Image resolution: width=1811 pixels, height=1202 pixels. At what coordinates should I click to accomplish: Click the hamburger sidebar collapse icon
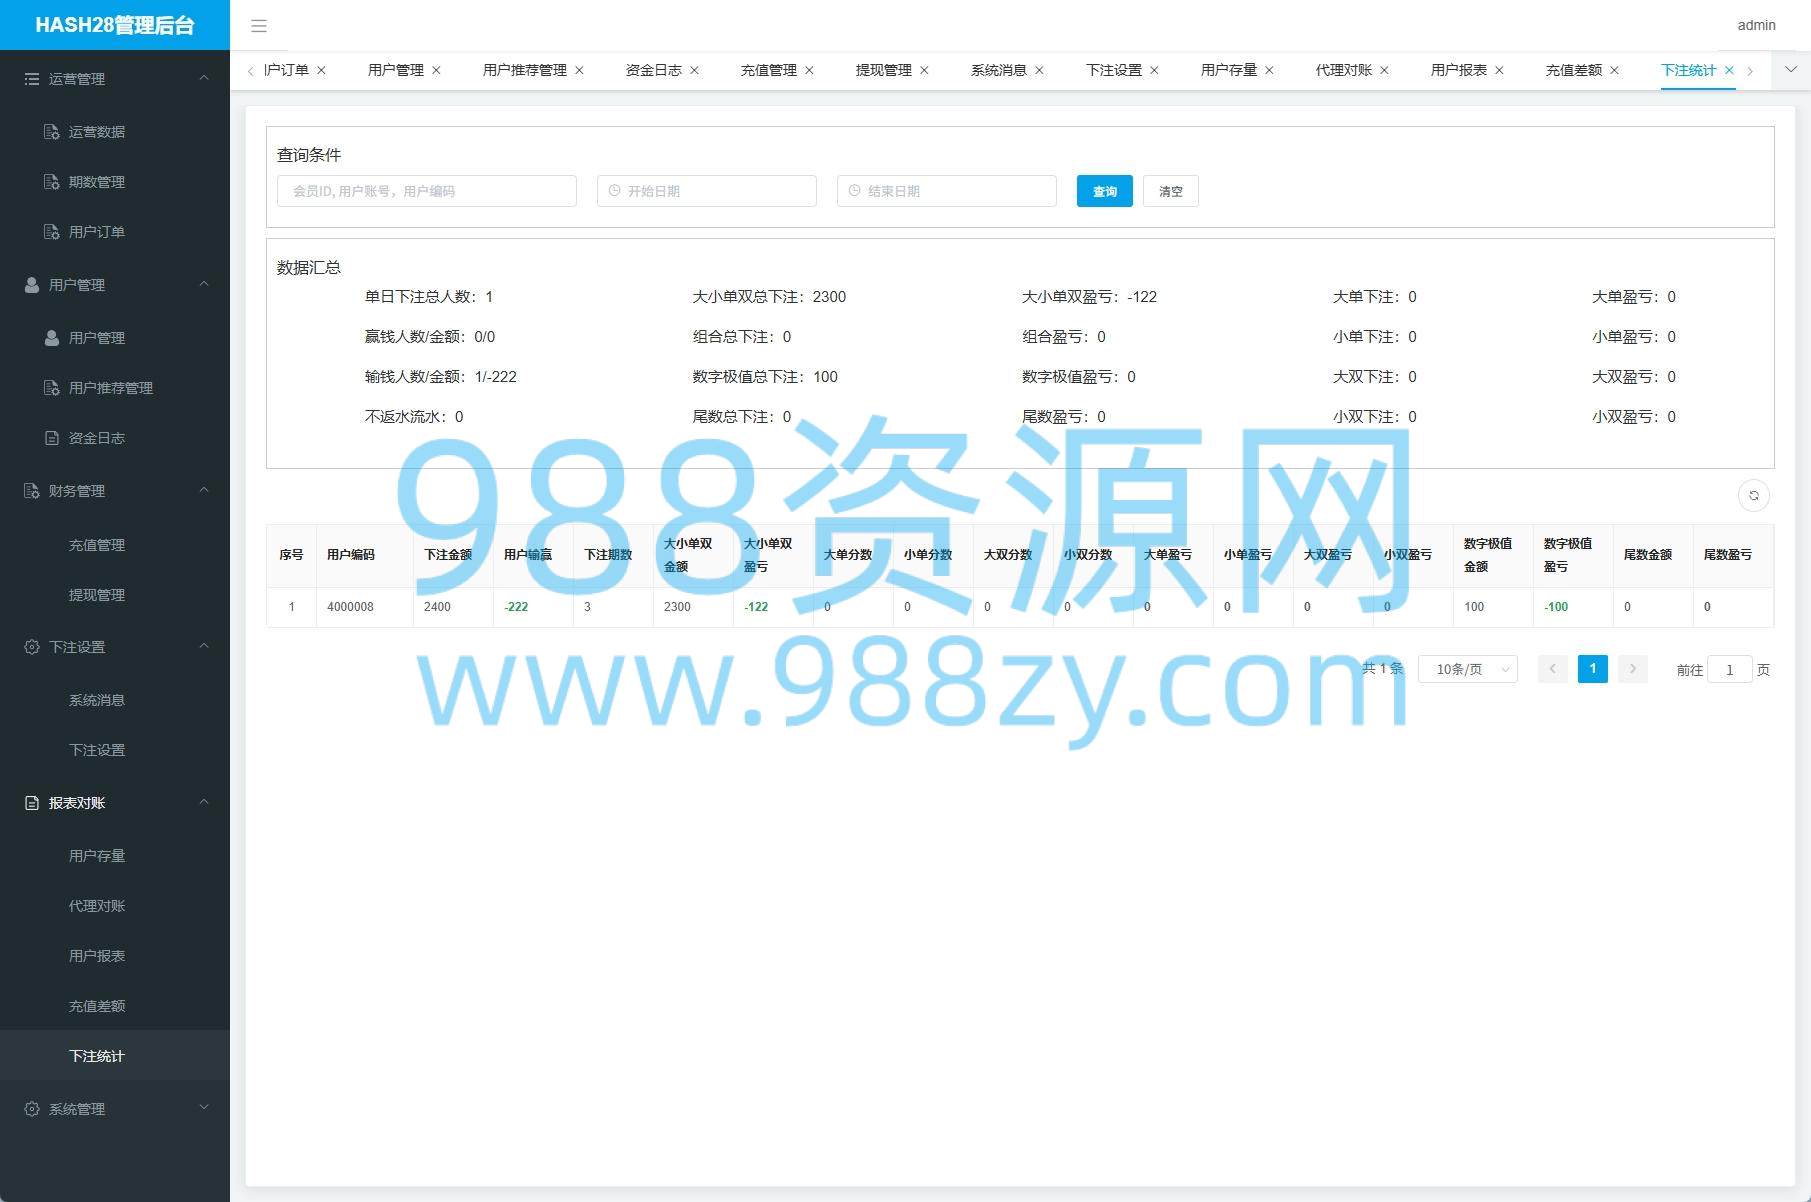[259, 26]
